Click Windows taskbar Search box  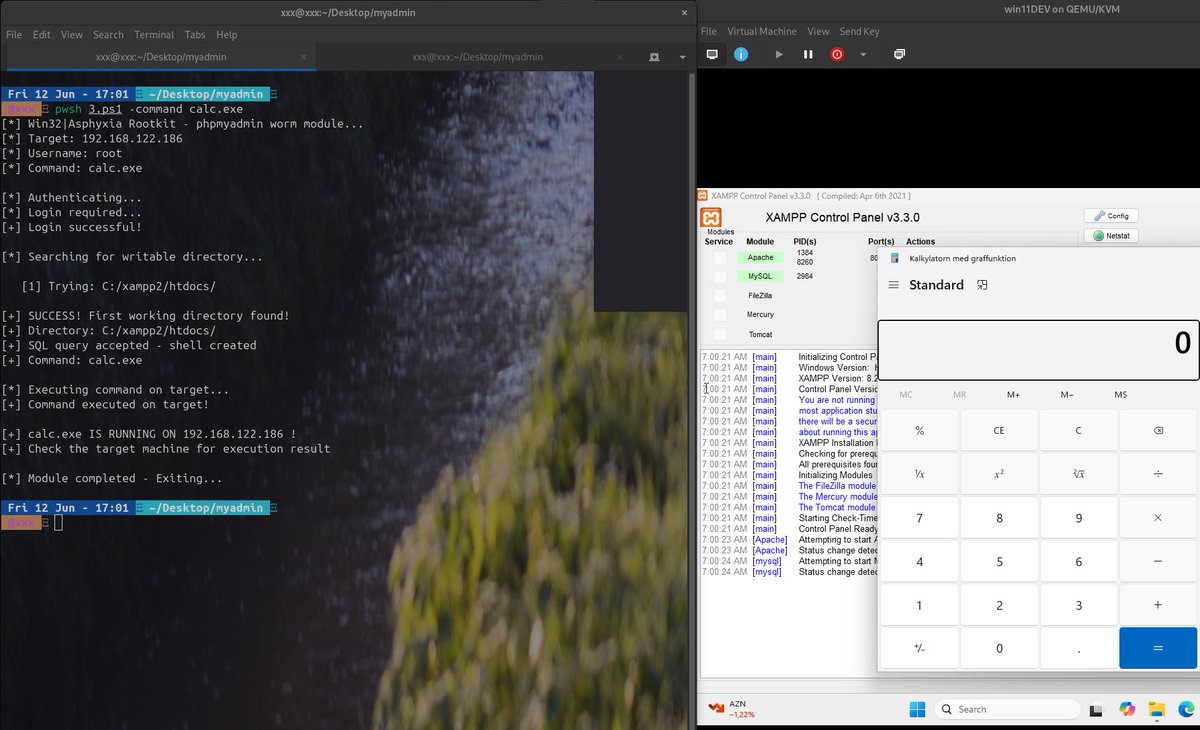pyautogui.click(x=1007, y=710)
